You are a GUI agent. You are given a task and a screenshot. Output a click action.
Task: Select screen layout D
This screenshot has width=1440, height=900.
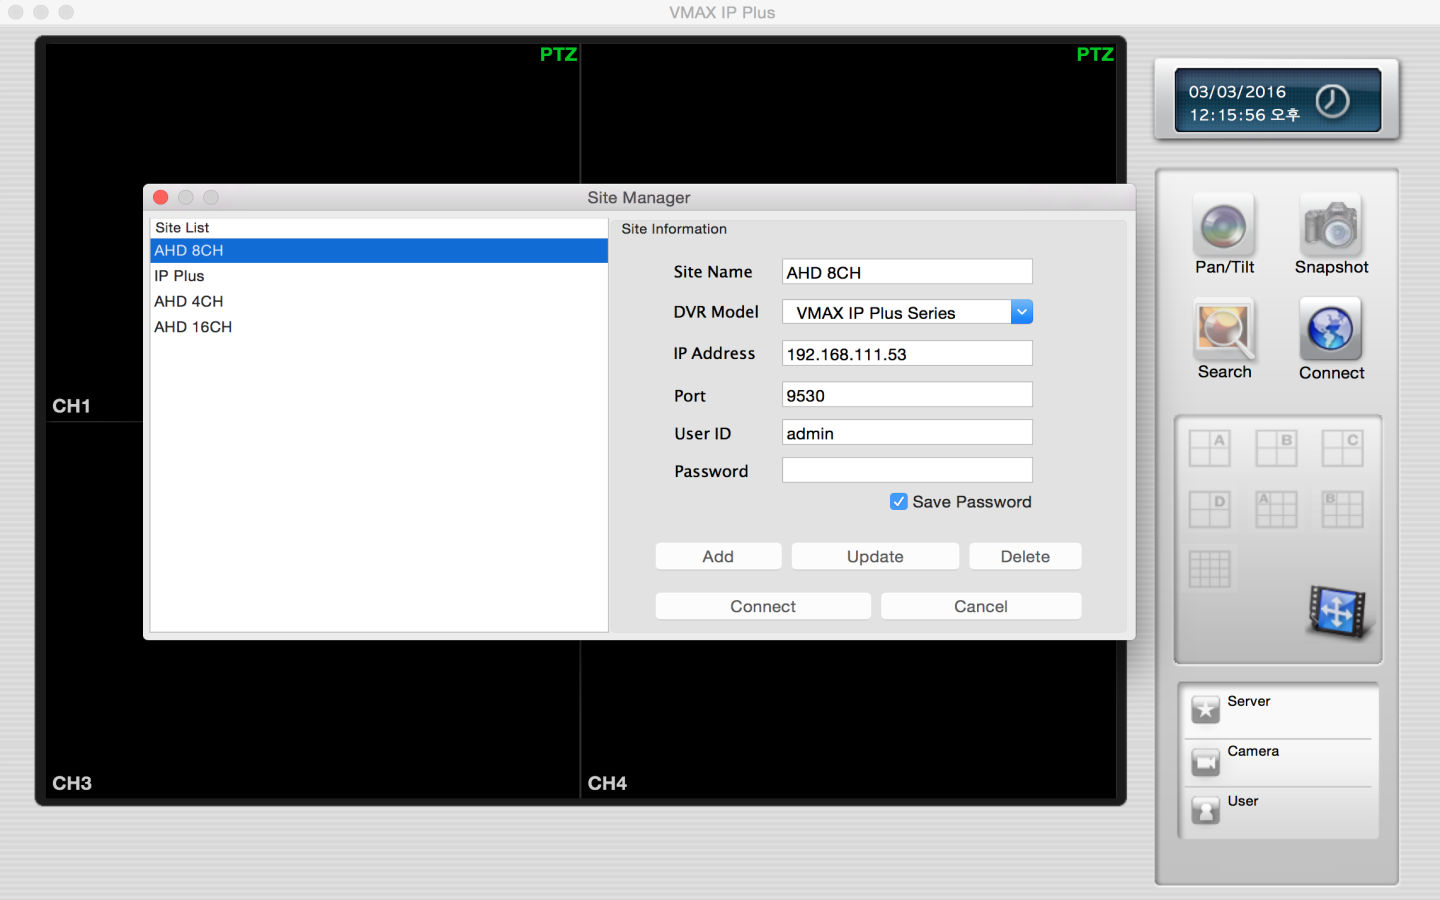[x=1209, y=509]
